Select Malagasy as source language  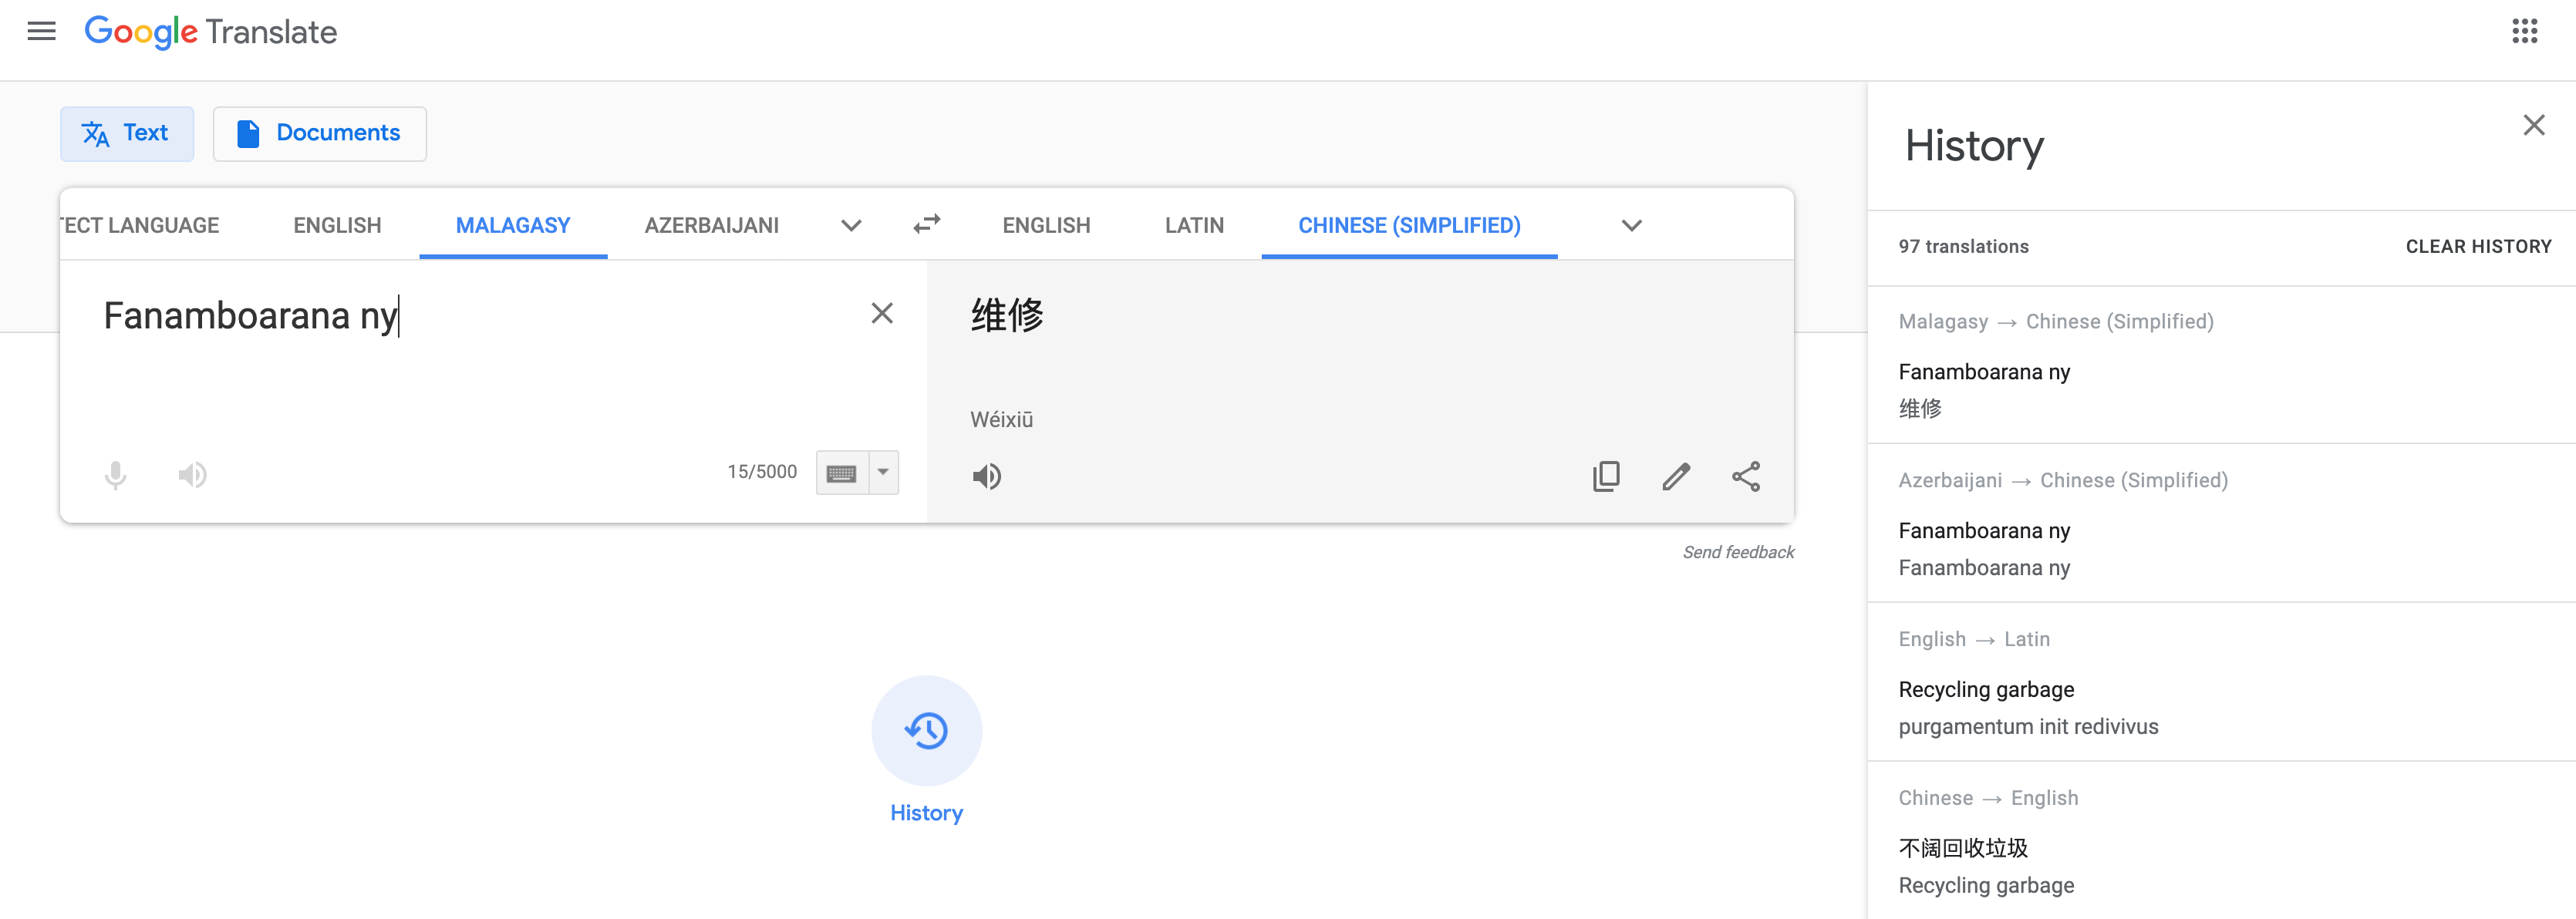[x=513, y=225]
